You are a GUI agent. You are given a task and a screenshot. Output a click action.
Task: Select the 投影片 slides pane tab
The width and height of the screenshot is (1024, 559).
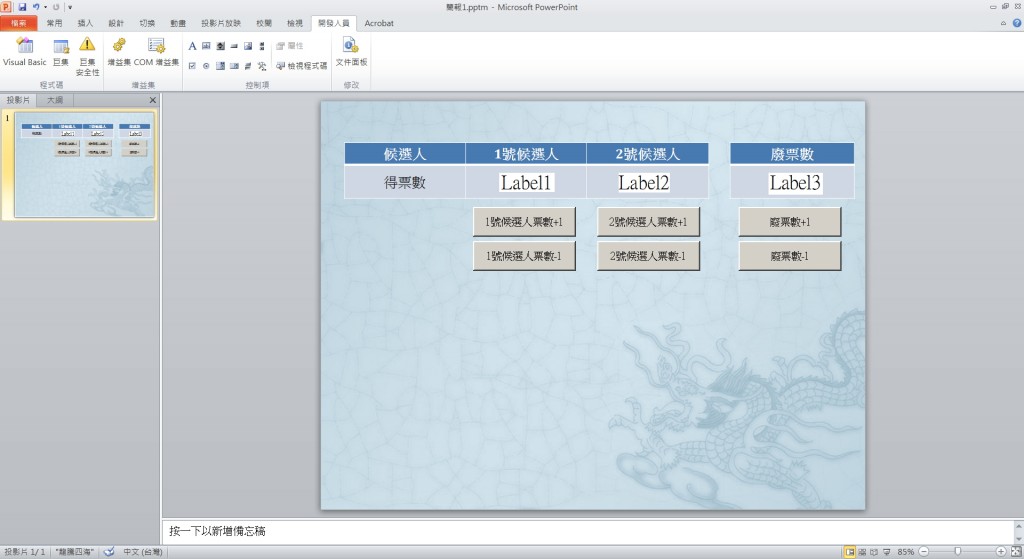click(18, 100)
